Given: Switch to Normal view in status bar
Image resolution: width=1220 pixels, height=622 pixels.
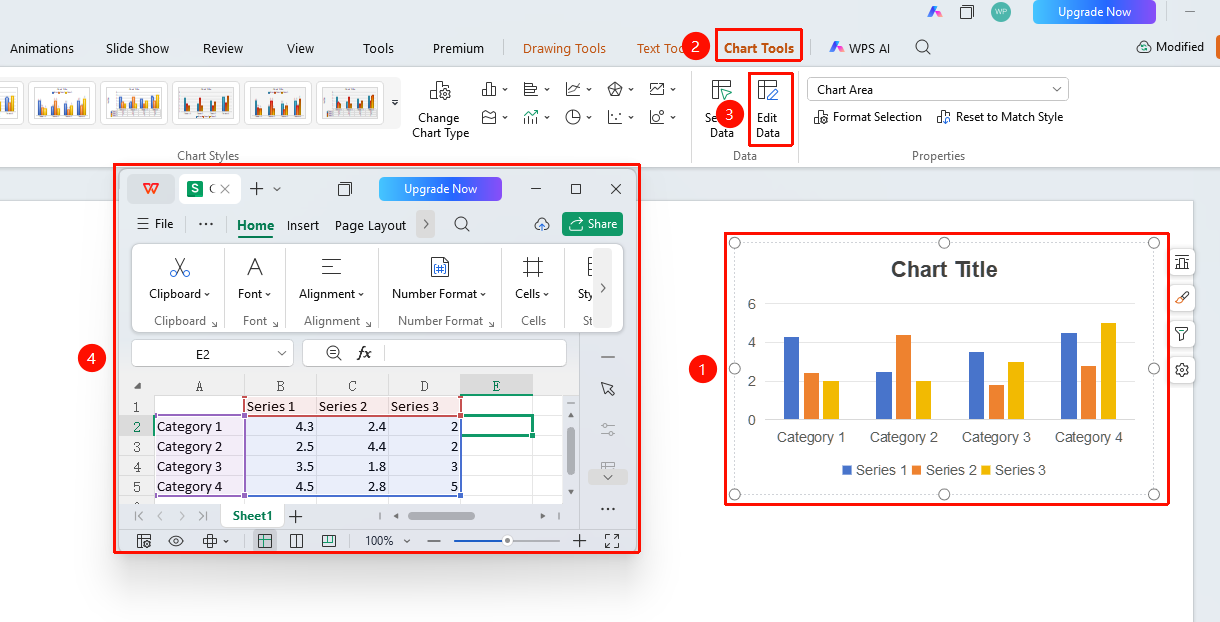Looking at the screenshot, I should click(265, 541).
